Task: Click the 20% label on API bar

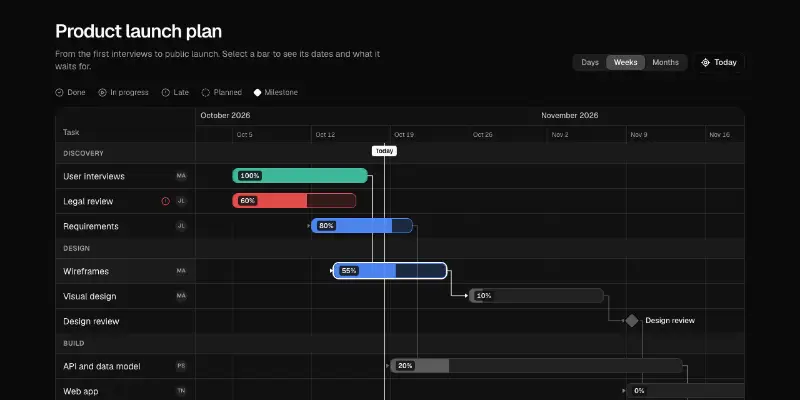Action: 405,365
